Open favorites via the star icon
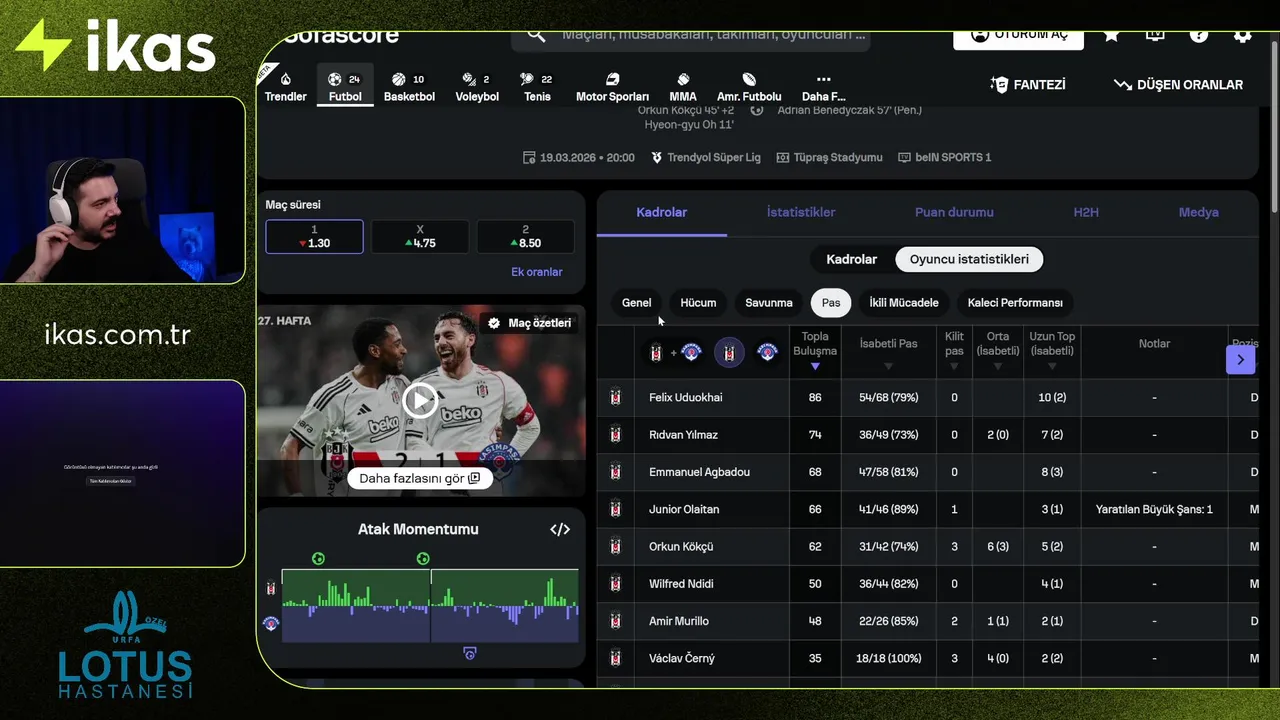Screen dimensions: 1280x720 click(x=1111, y=35)
